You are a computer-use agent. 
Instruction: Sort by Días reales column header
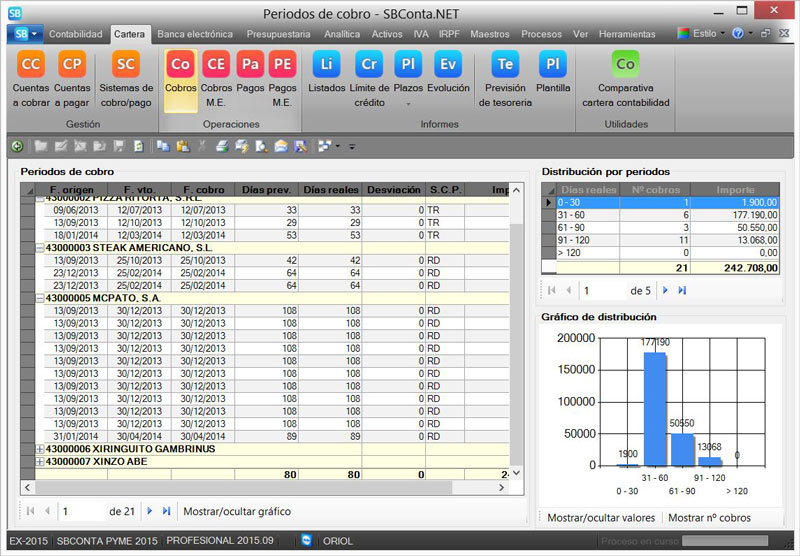330,189
